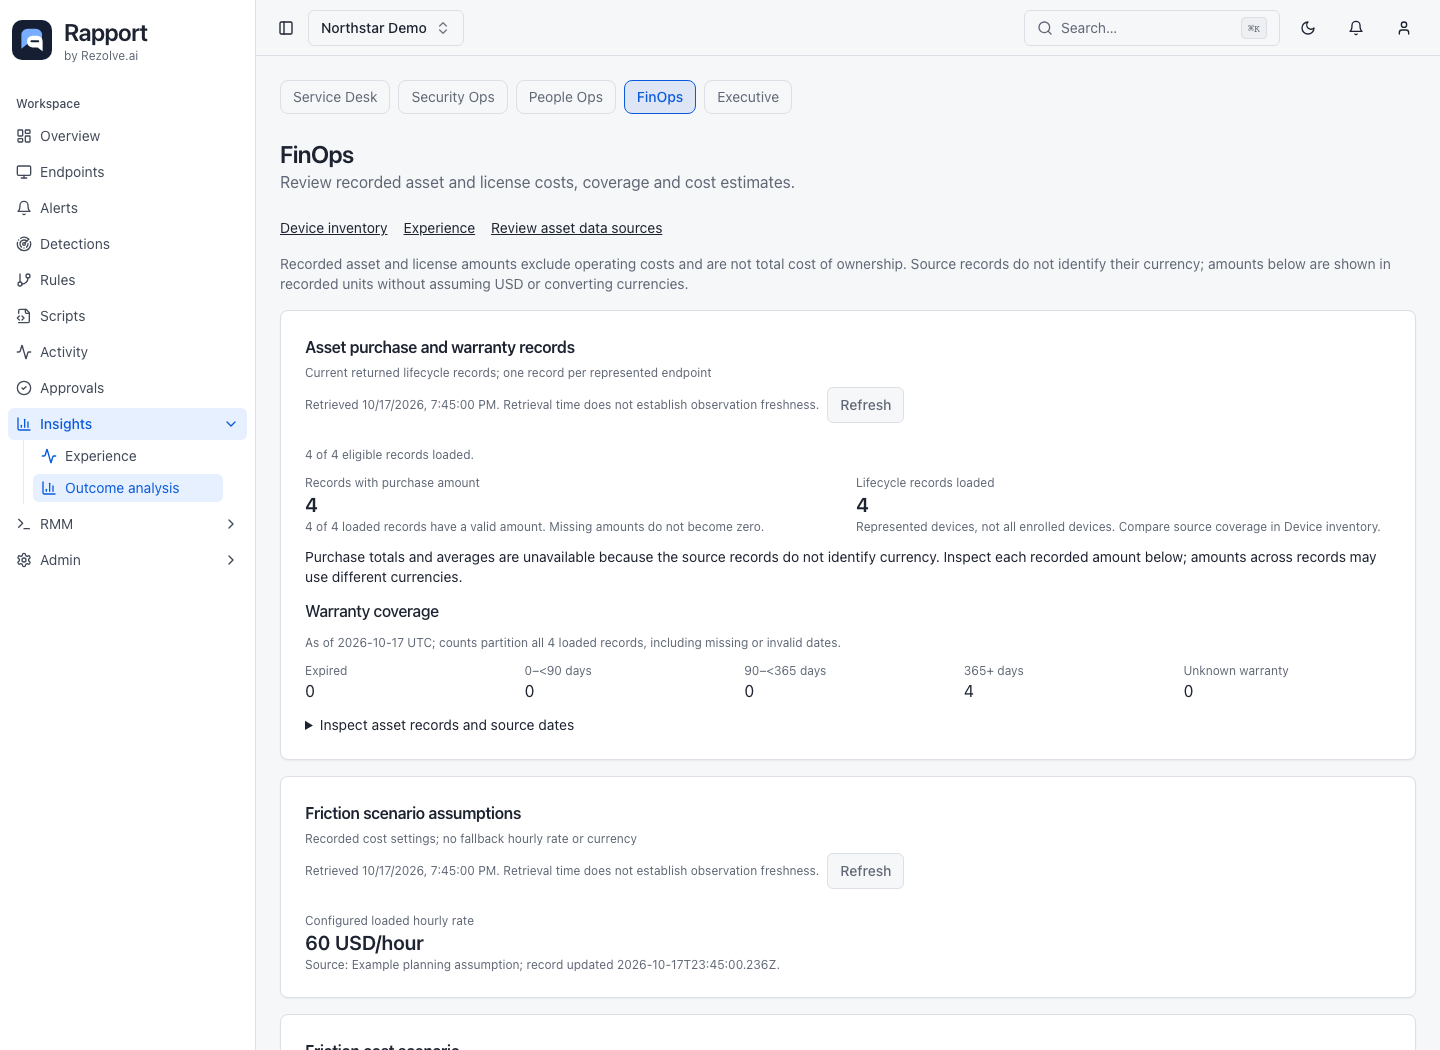
Task: Click the Detections radar icon
Action: tap(24, 244)
